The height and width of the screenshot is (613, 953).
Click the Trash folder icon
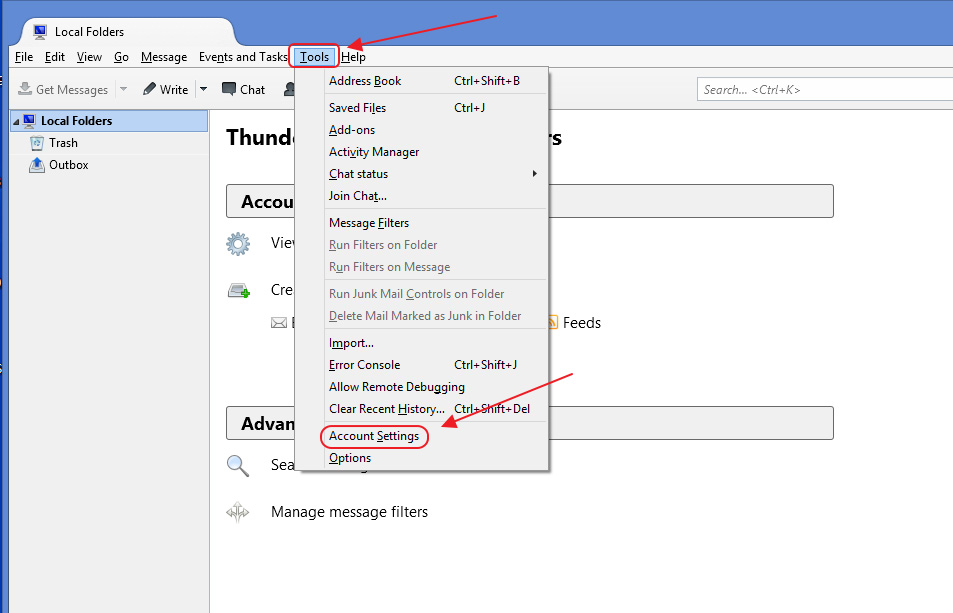pyautogui.click(x=37, y=143)
